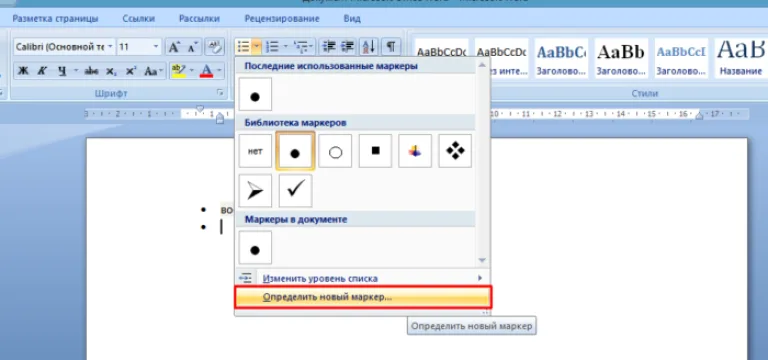The width and height of the screenshot is (768, 360).
Task: Open the Ссылки tab
Action: tap(139, 19)
